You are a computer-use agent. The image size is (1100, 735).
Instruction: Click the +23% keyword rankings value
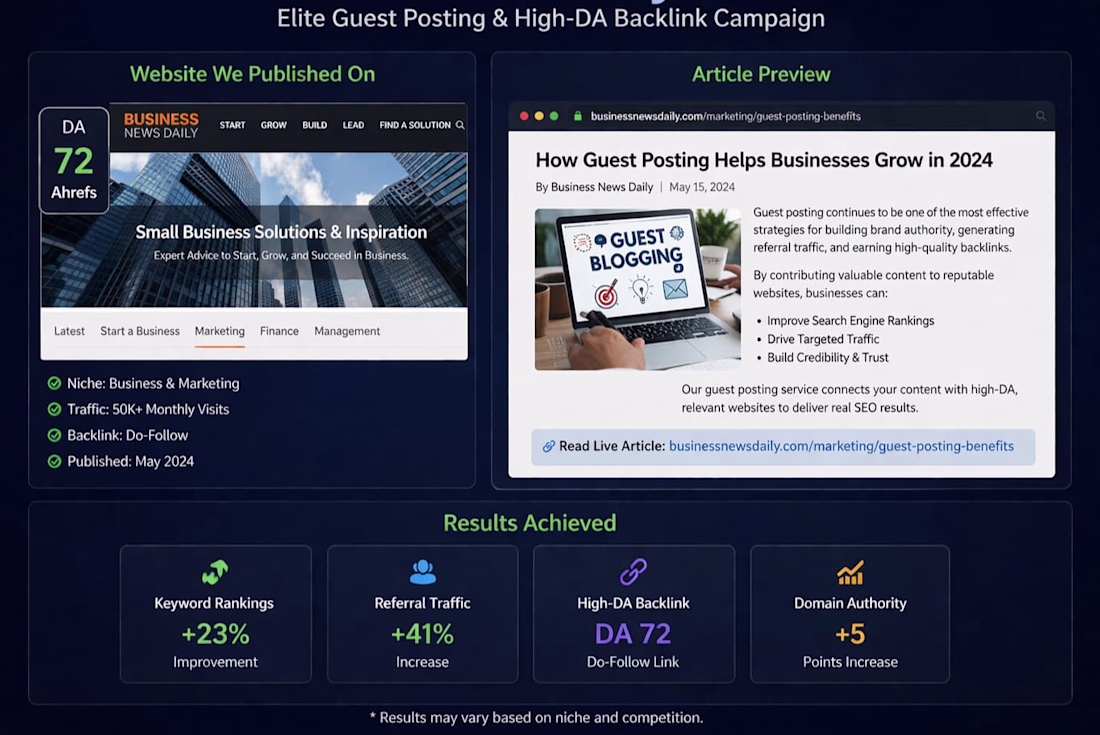tap(215, 634)
